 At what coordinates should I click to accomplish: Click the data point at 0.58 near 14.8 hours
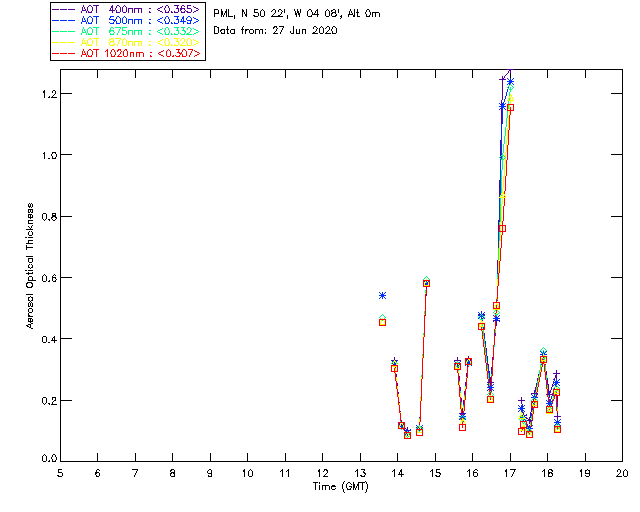click(426, 283)
